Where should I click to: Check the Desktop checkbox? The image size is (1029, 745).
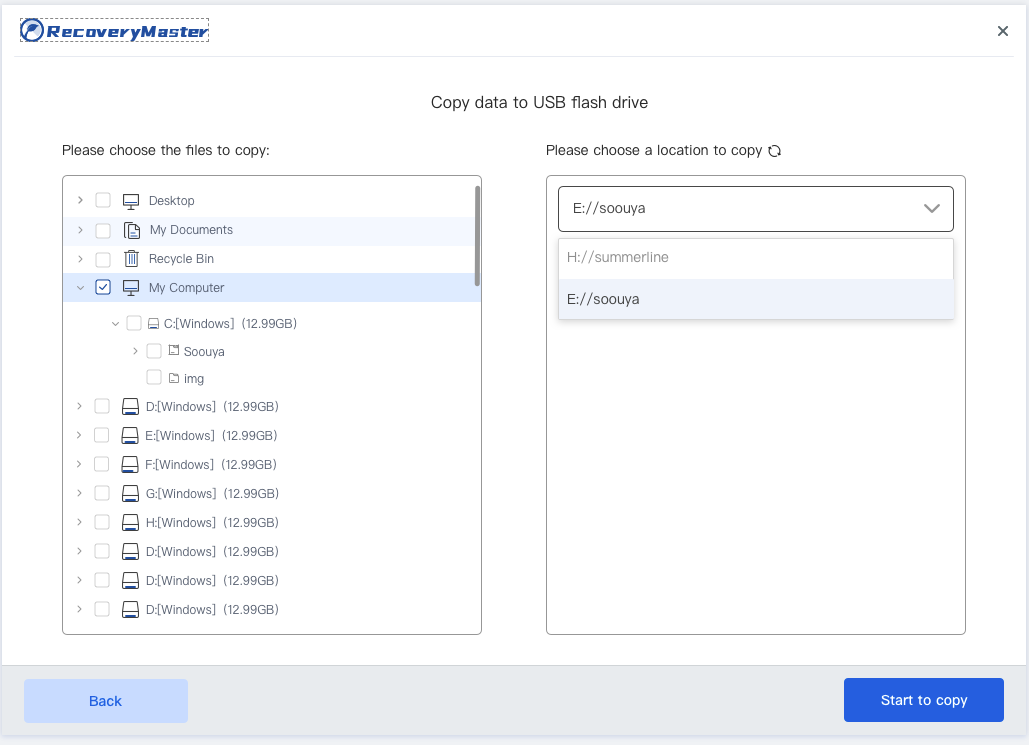pyautogui.click(x=103, y=201)
